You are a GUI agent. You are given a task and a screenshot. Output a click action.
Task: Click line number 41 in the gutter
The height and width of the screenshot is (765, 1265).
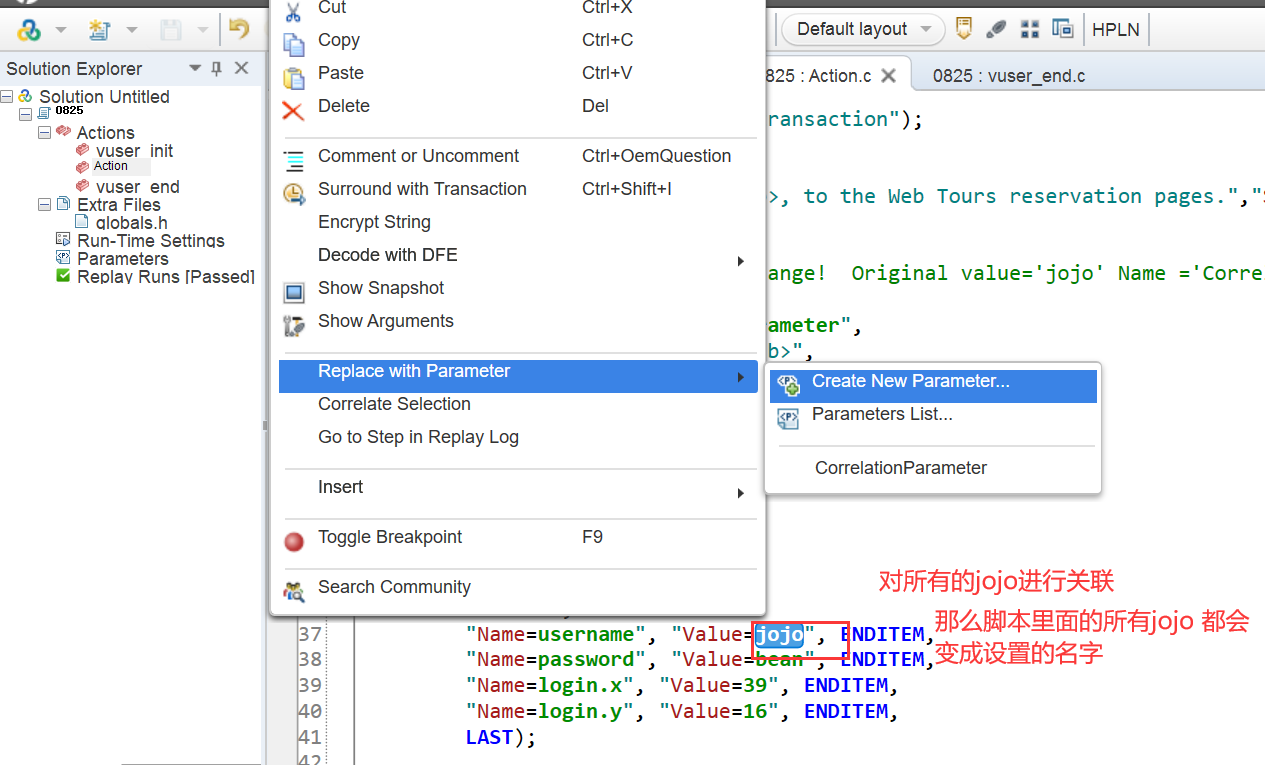click(310, 737)
